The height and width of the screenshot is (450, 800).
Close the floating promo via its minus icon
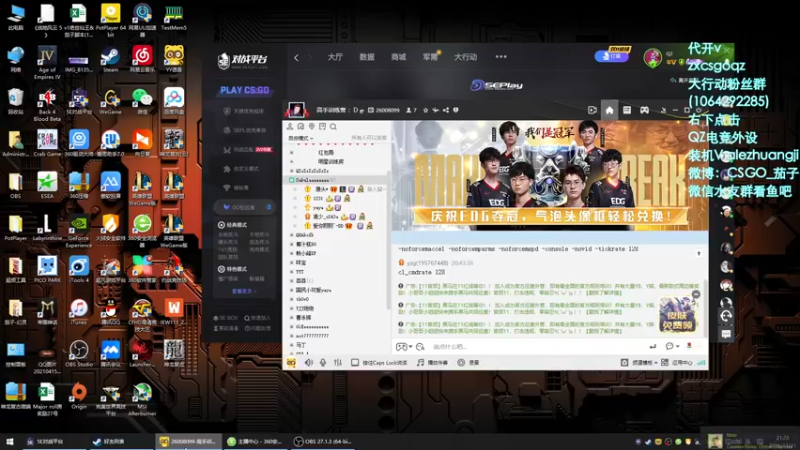click(x=696, y=294)
